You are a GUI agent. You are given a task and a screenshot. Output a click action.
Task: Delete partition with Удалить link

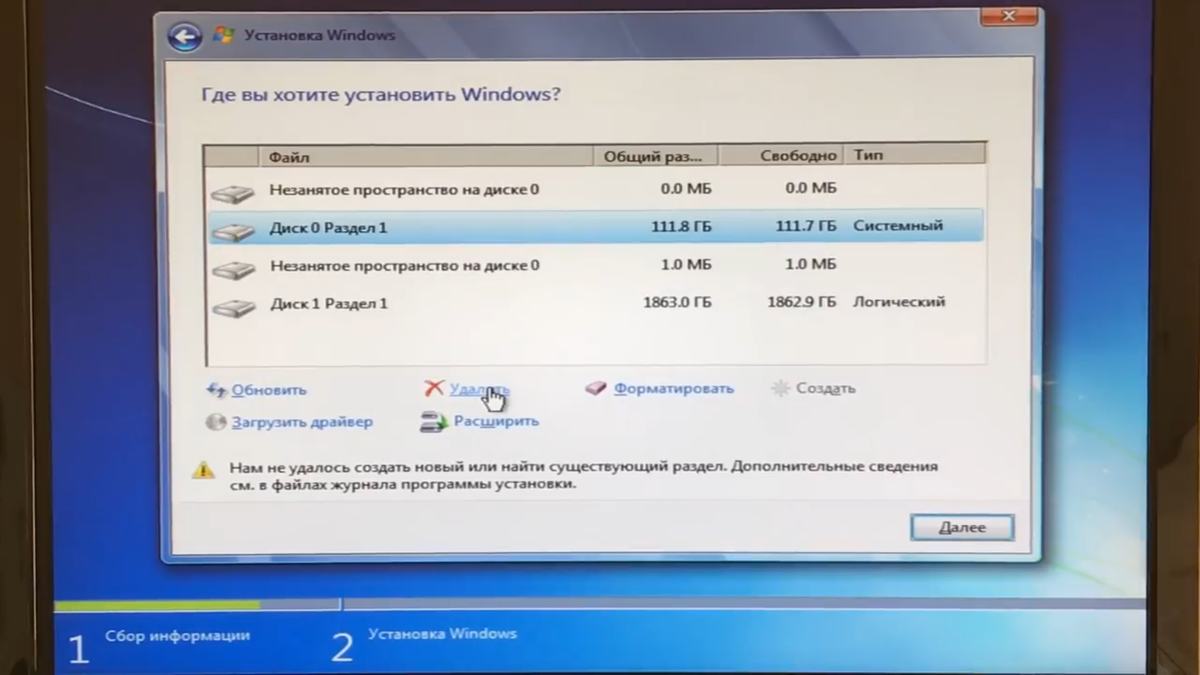(479, 389)
